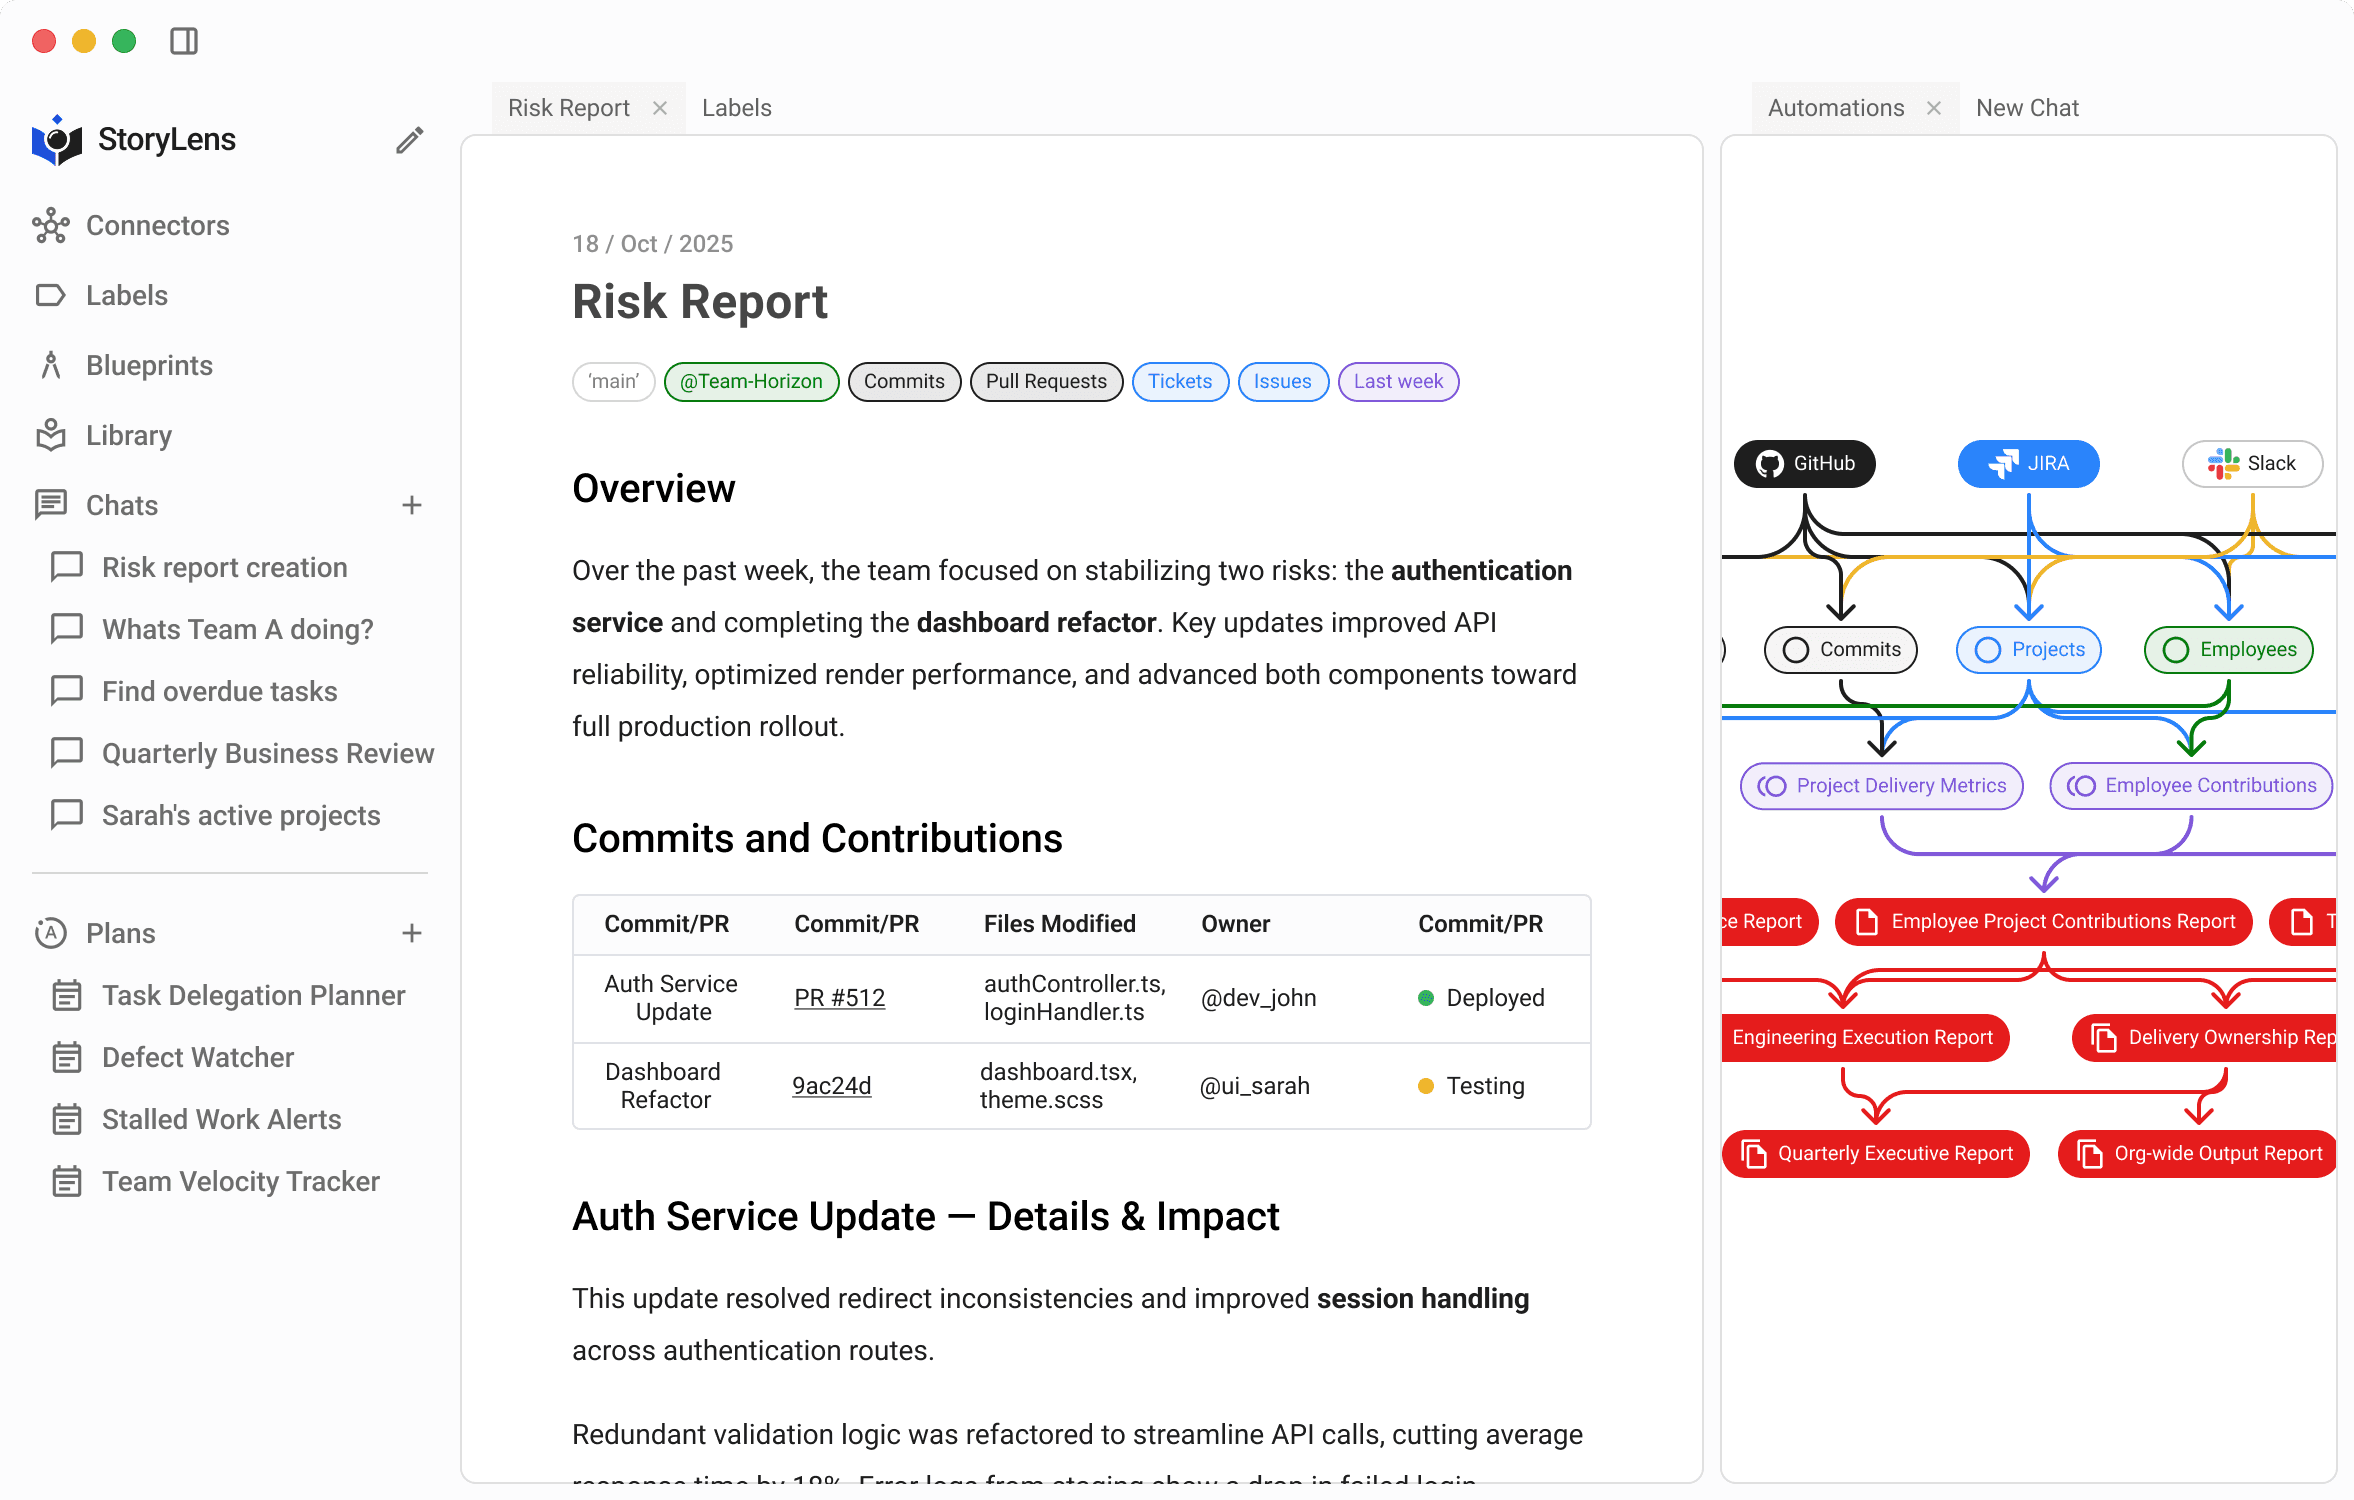The image size is (2354, 1500).
Task: Switch to the Labels tab
Action: [736, 108]
